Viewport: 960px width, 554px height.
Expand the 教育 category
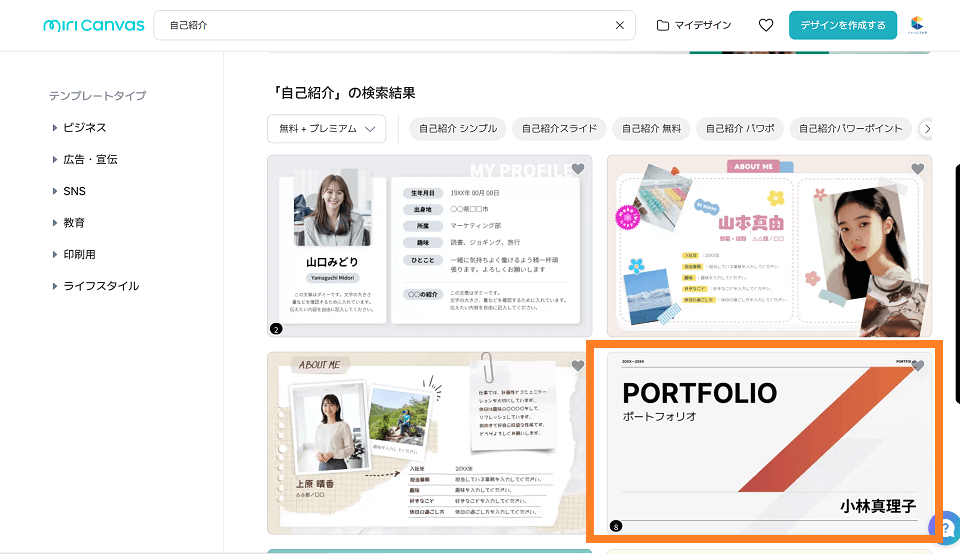73,222
